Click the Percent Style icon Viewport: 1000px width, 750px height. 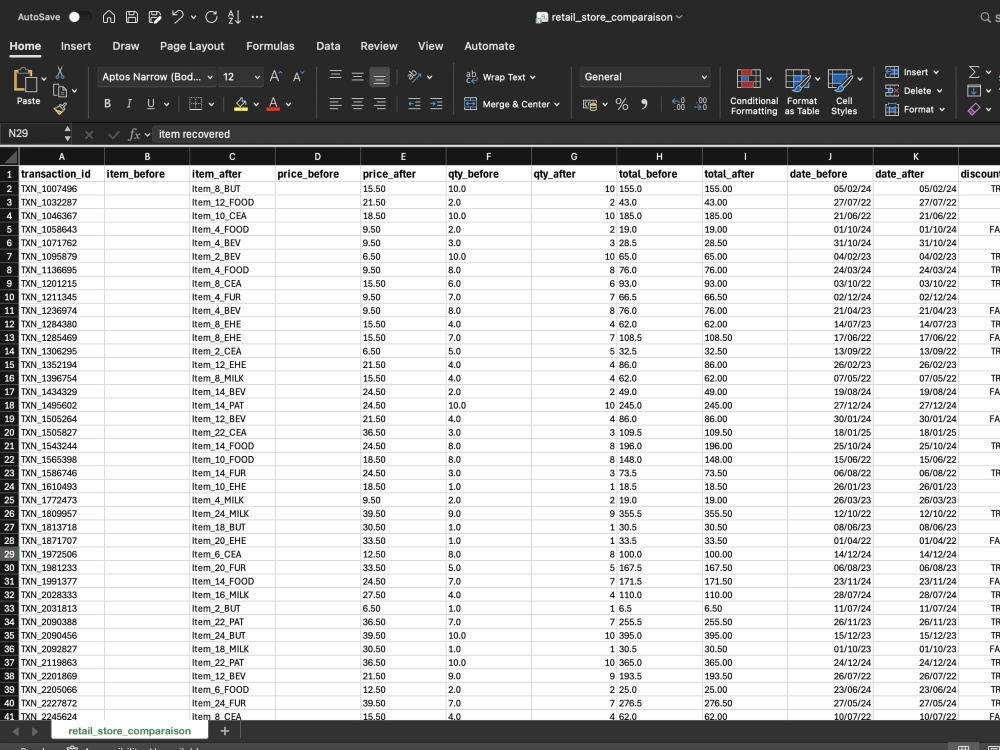click(622, 104)
